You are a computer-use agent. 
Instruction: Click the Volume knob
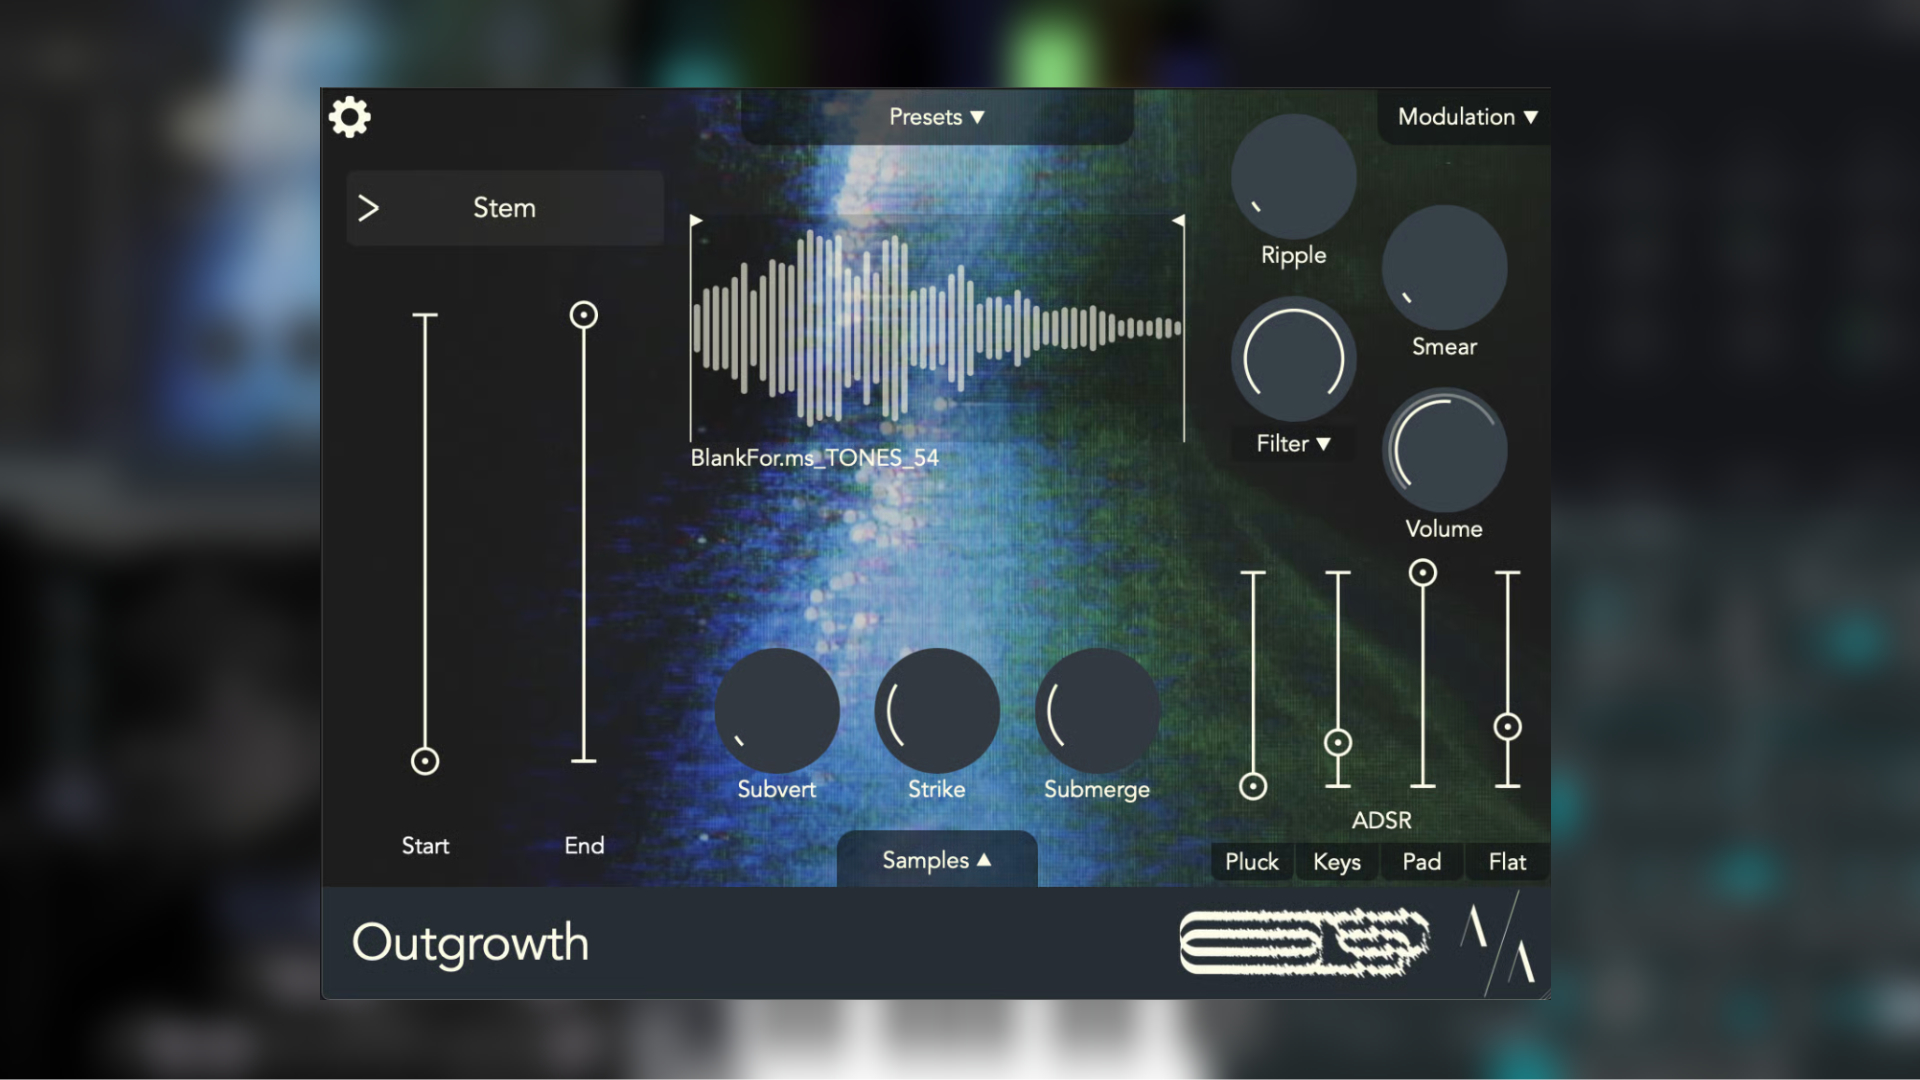1444,450
